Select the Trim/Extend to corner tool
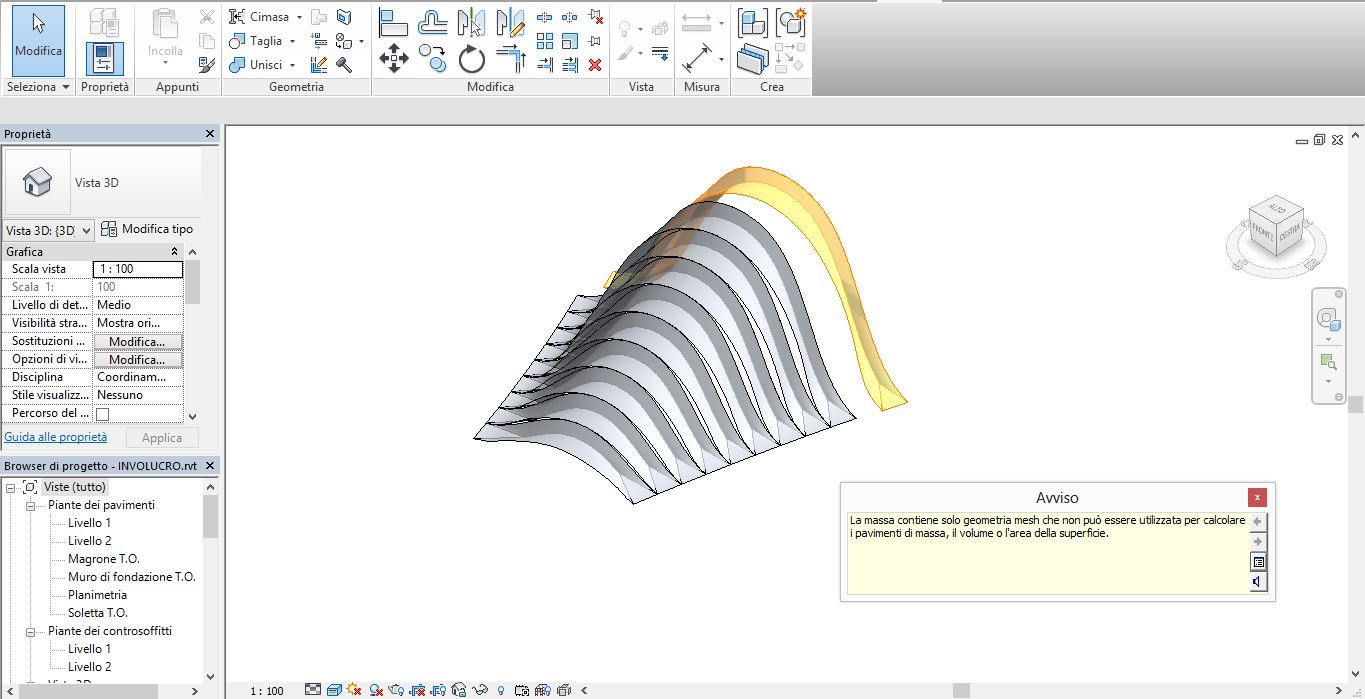Viewport: 1365px width, 699px height. pos(510,59)
